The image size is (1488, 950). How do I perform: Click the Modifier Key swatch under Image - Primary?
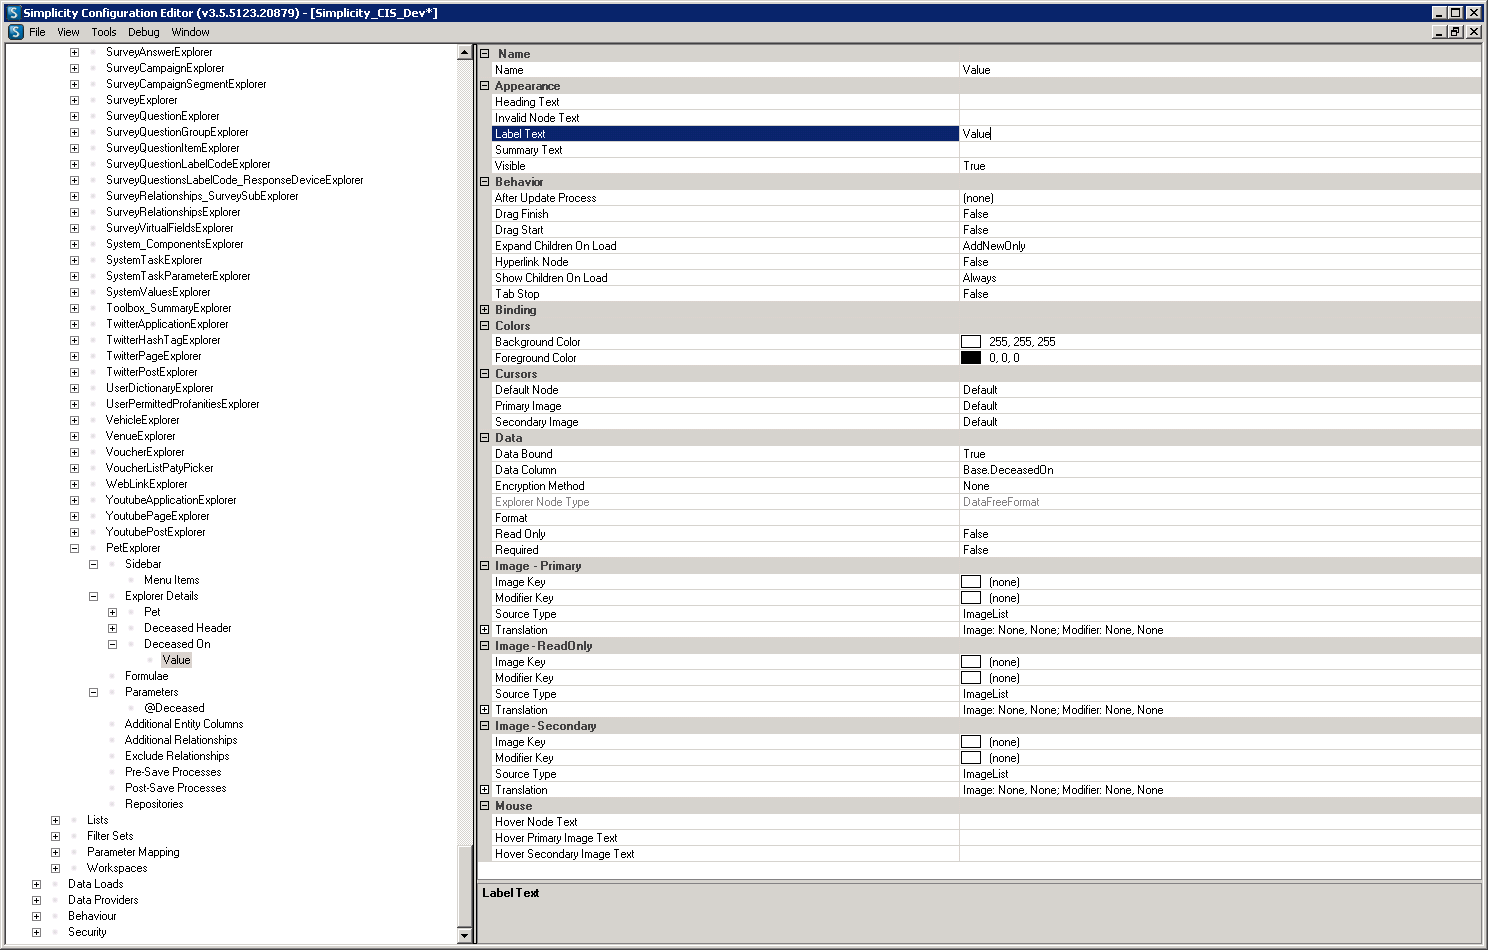point(970,598)
